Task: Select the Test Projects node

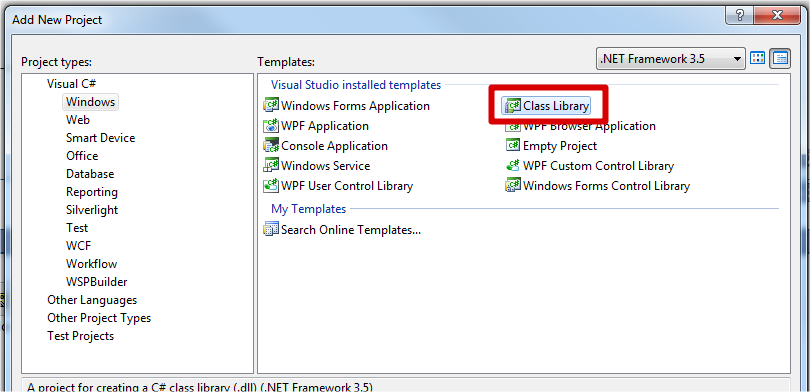Action: (x=81, y=336)
